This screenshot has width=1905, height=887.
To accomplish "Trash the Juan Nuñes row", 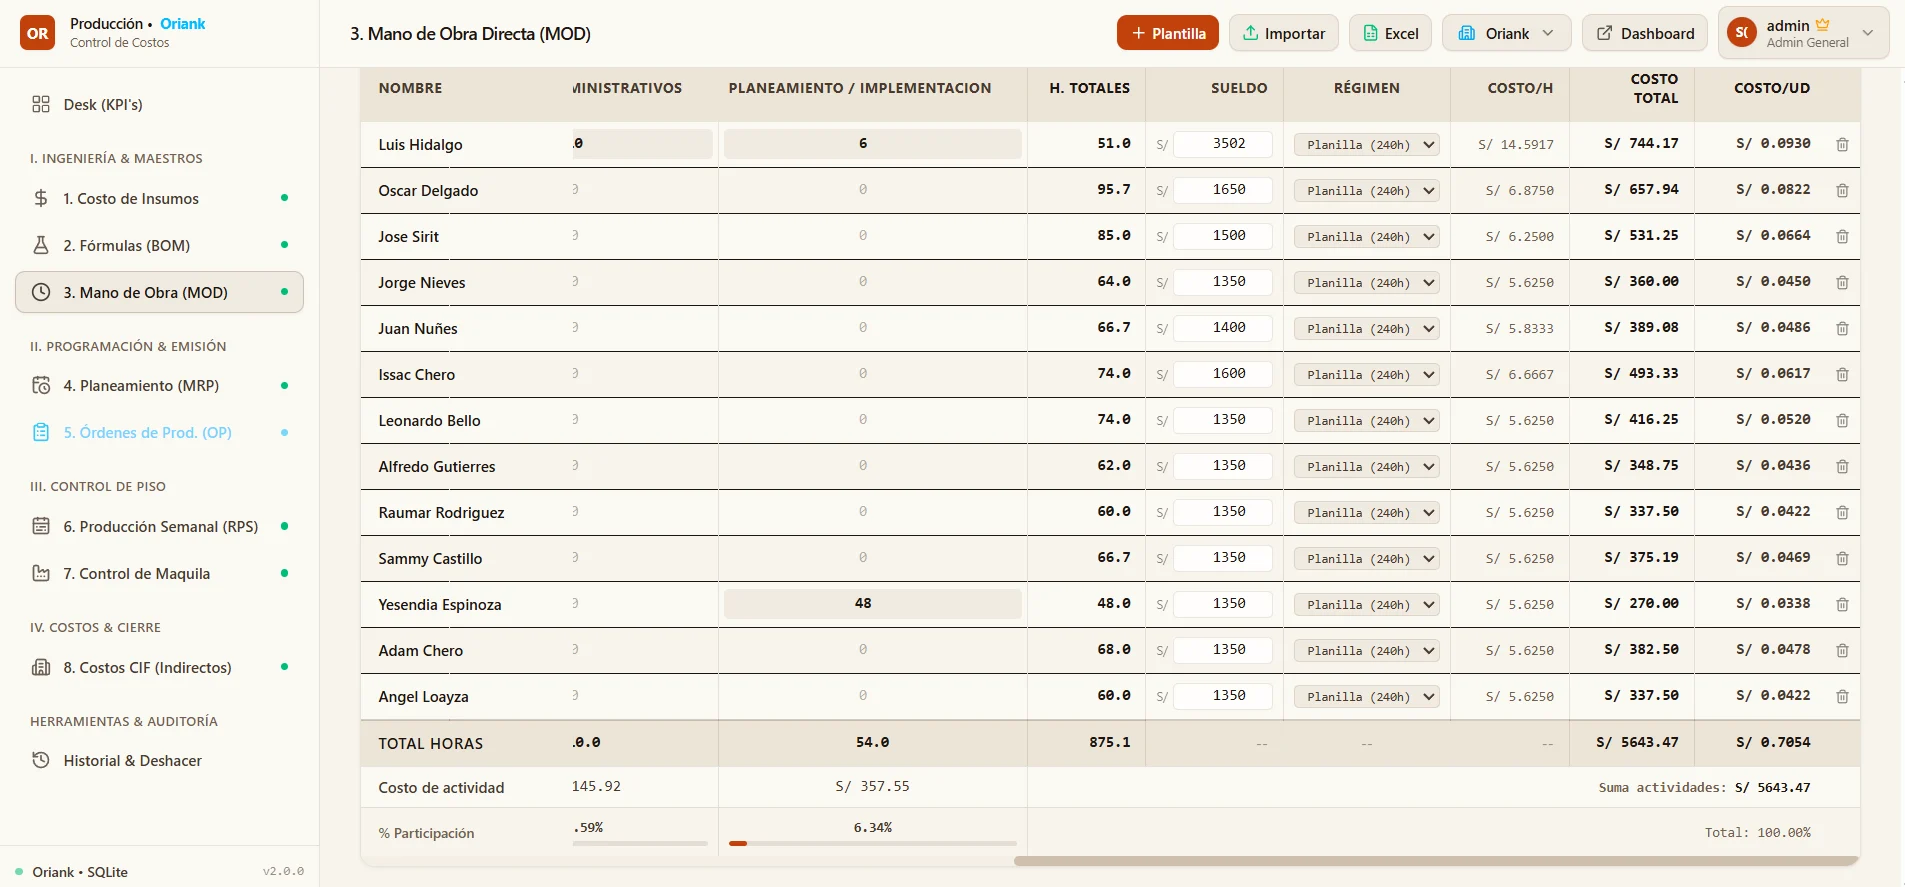I will tap(1842, 328).
